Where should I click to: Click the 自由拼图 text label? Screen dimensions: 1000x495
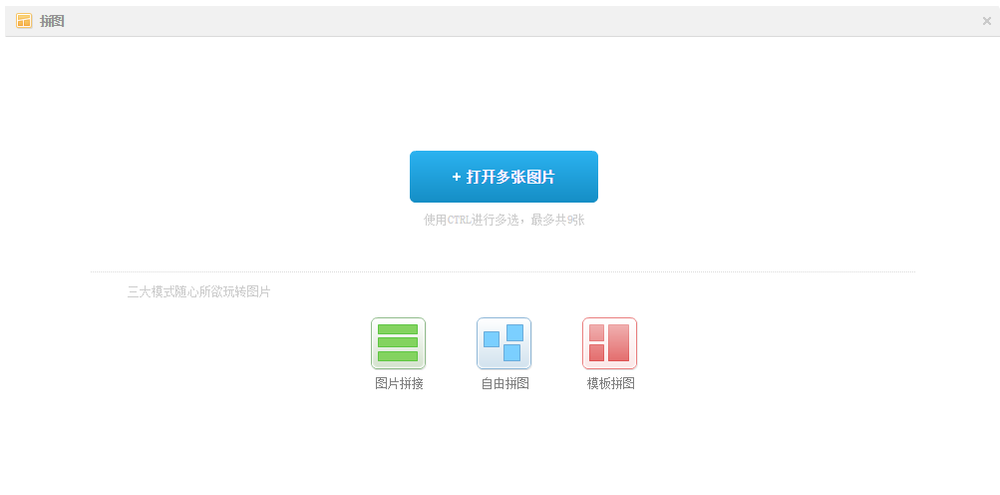[505, 383]
